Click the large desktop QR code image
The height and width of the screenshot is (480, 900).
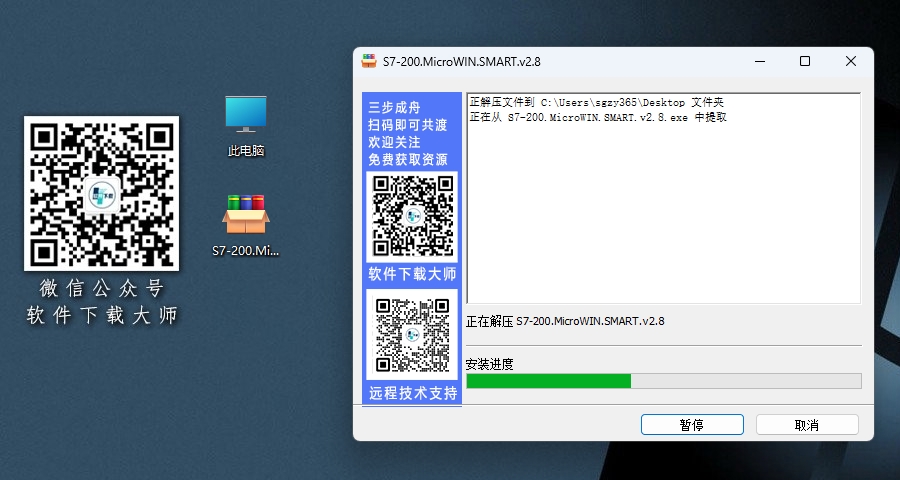coord(102,193)
